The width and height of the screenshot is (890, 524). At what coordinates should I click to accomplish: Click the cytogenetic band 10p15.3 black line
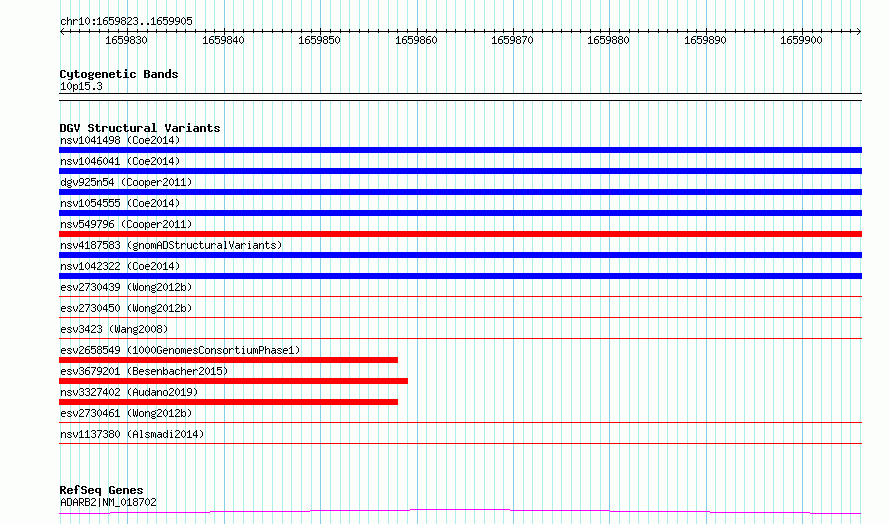coord(460,97)
